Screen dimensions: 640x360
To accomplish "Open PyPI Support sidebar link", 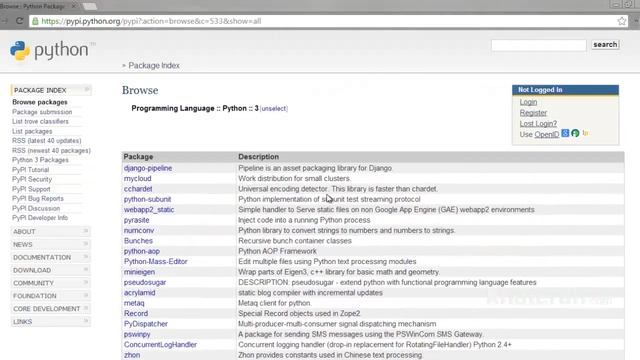I will pyautogui.click(x=31, y=189).
